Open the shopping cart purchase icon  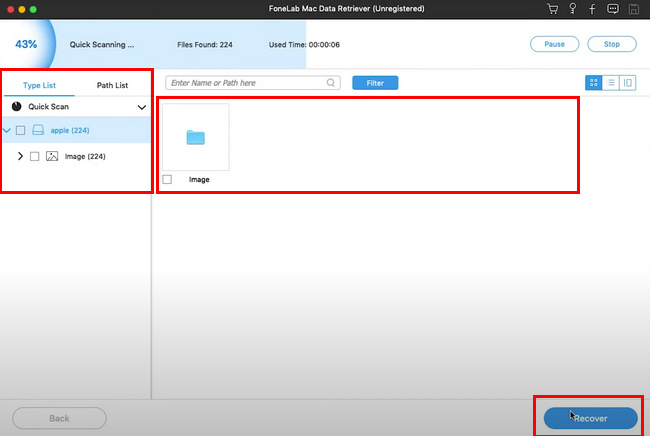click(x=553, y=9)
